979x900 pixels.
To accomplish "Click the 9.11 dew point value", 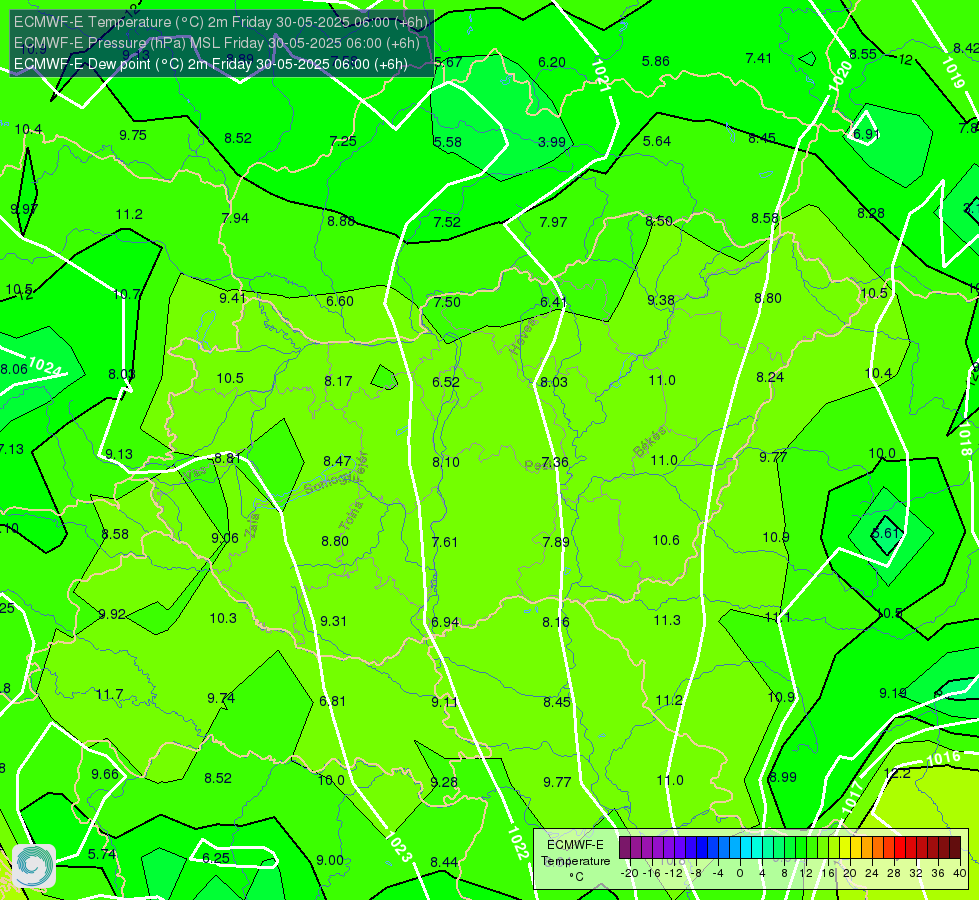I will [444, 703].
